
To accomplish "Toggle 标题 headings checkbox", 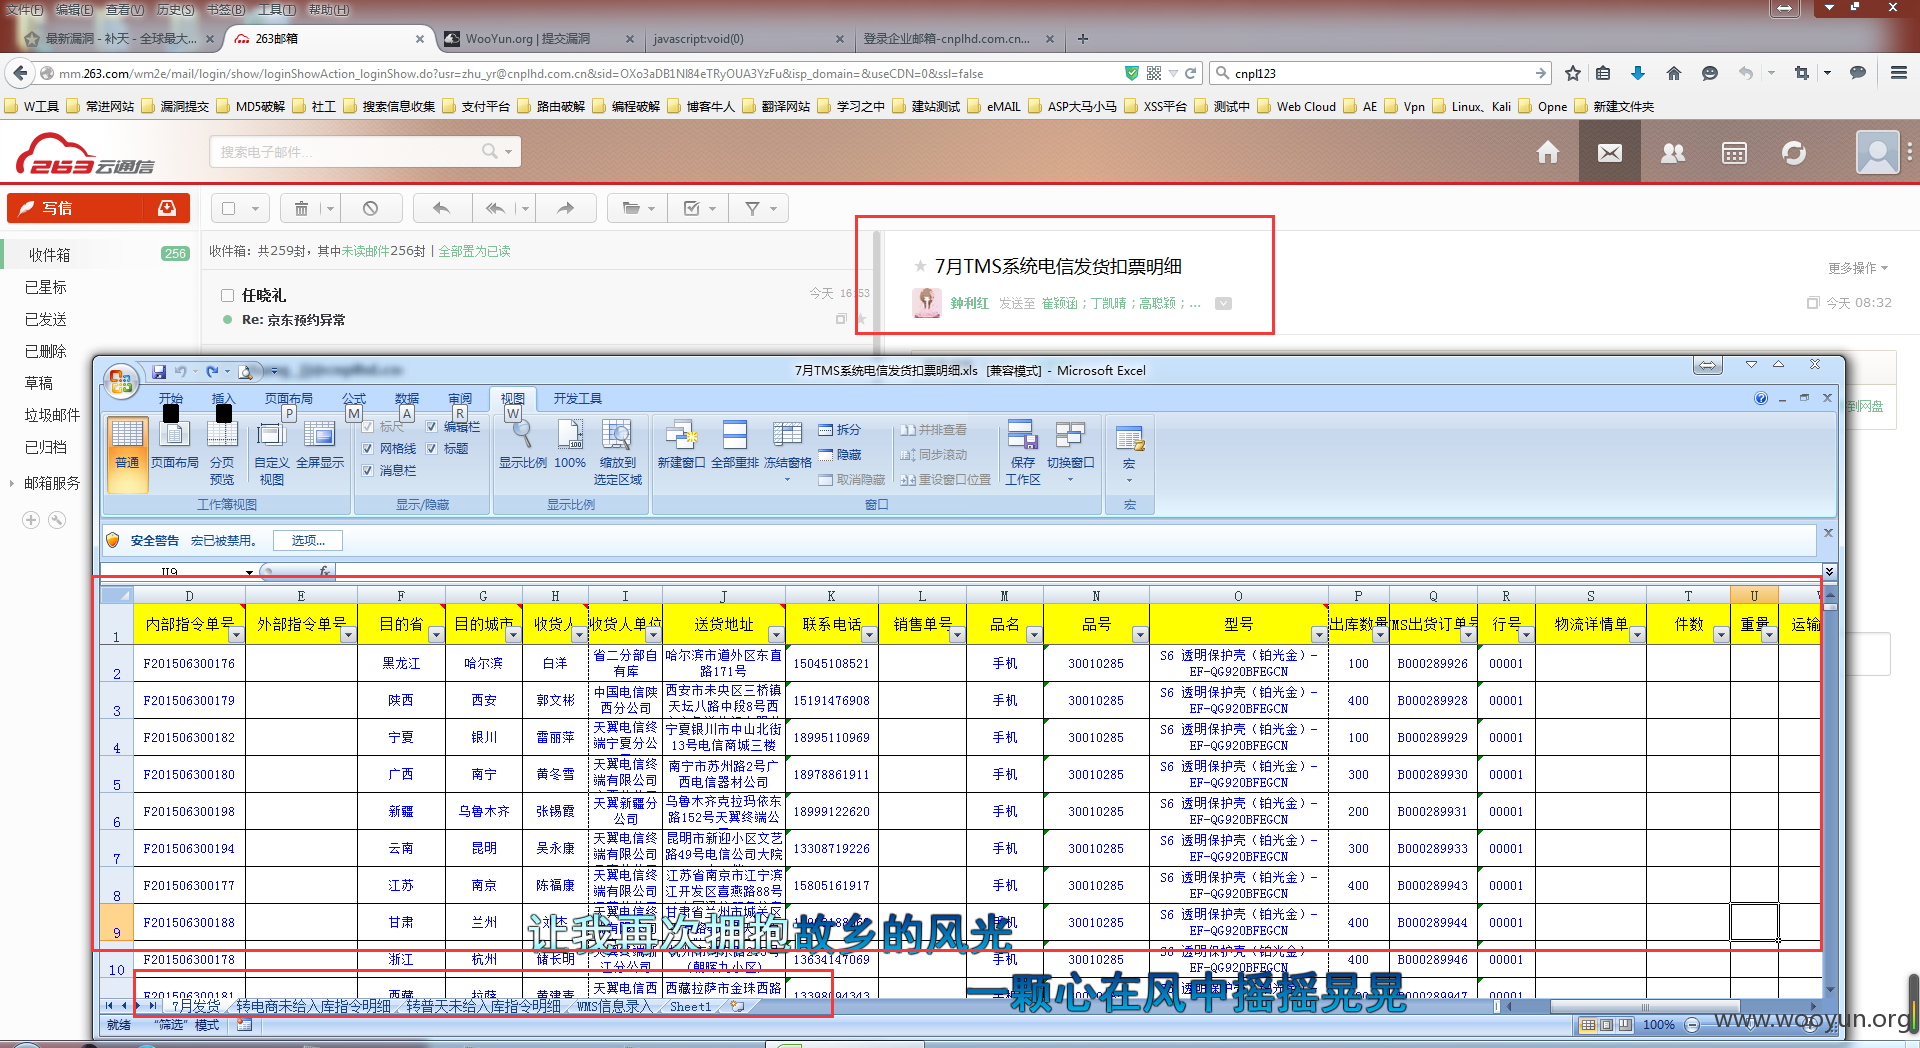I will point(432,449).
